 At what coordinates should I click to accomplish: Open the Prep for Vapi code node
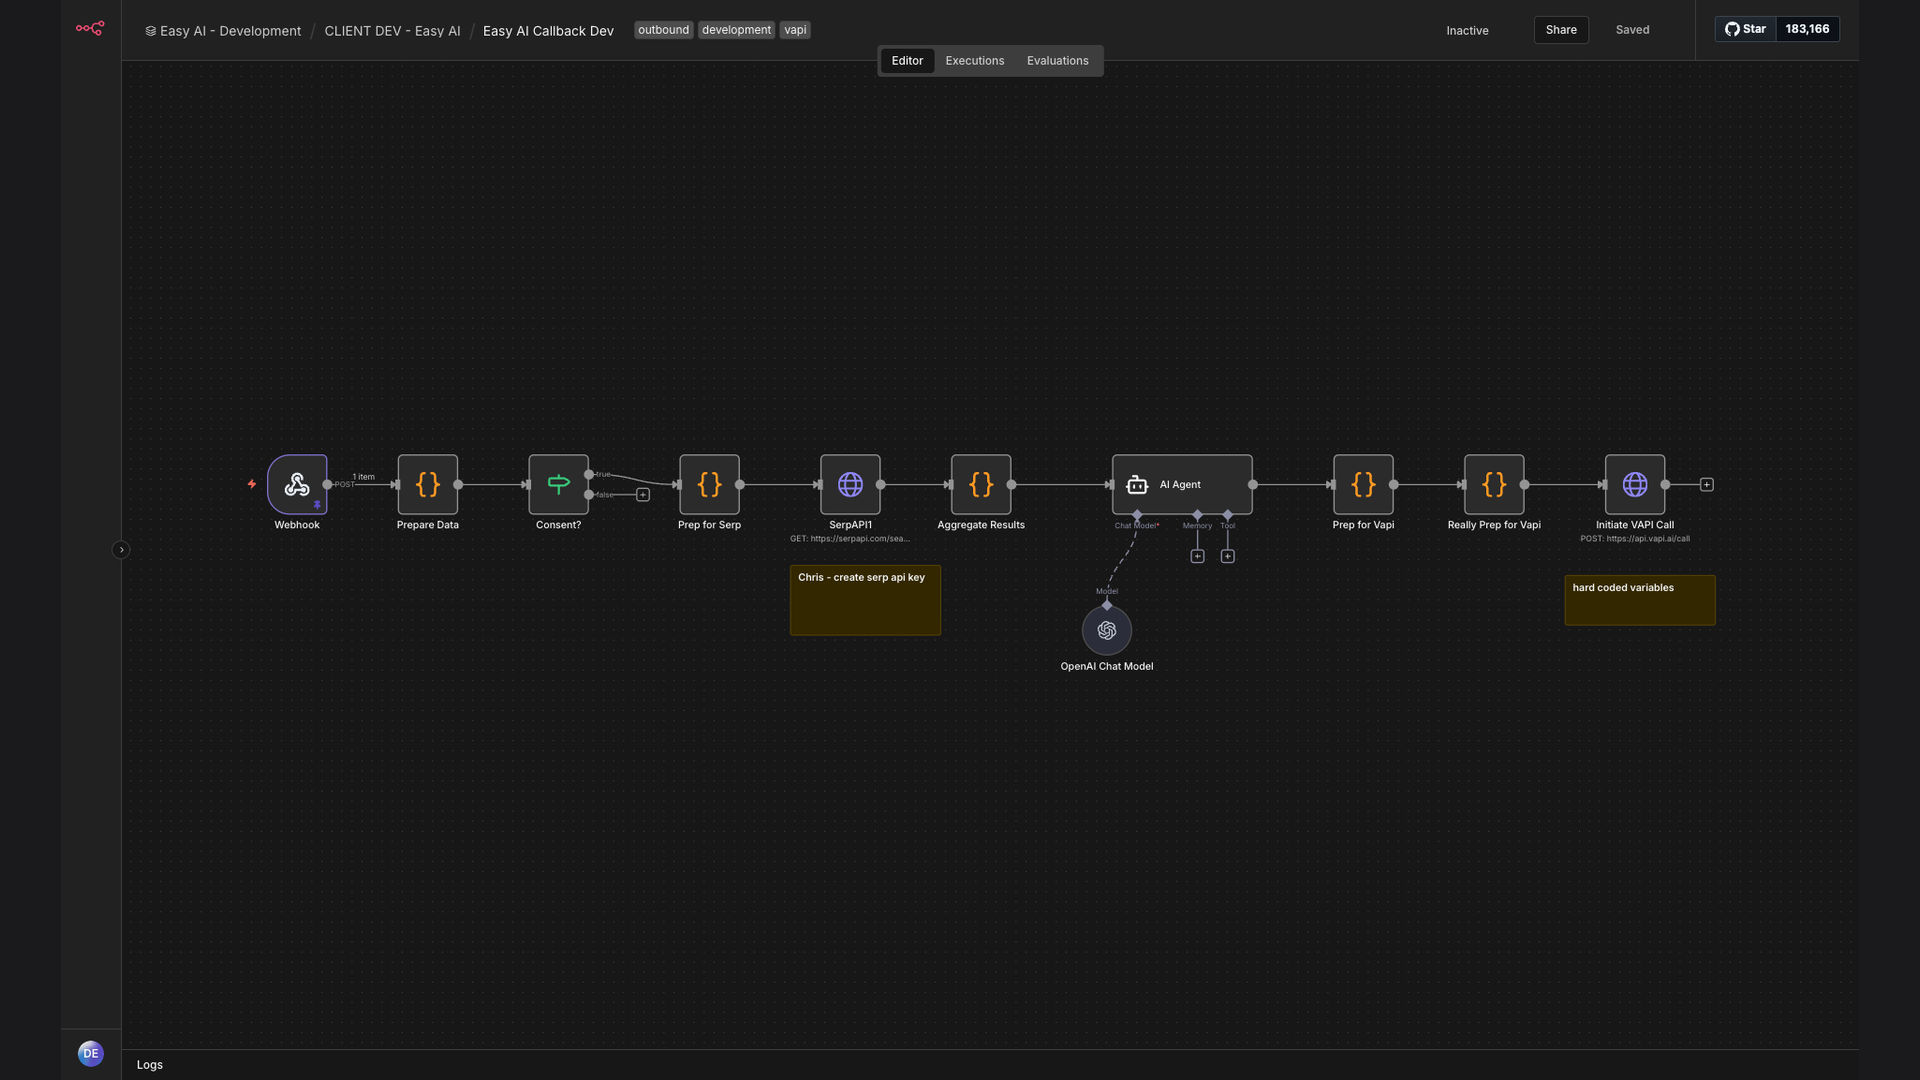coord(1363,484)
